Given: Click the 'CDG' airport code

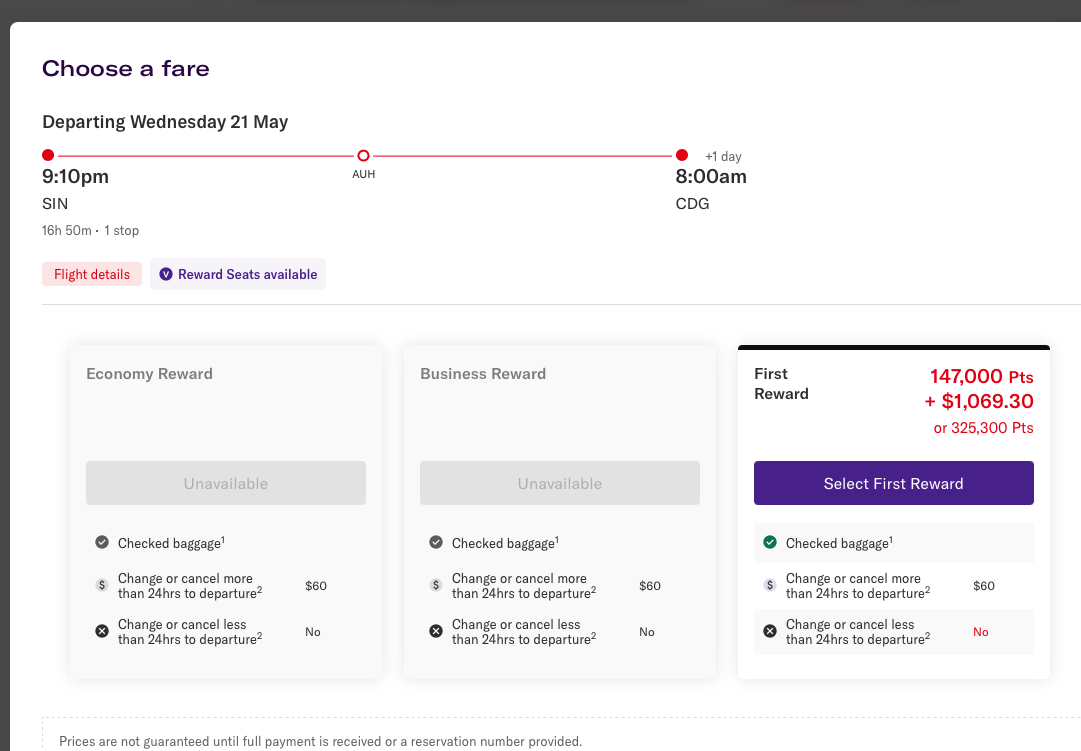Looking at the screenshot, I should click(x=692, y=204).
